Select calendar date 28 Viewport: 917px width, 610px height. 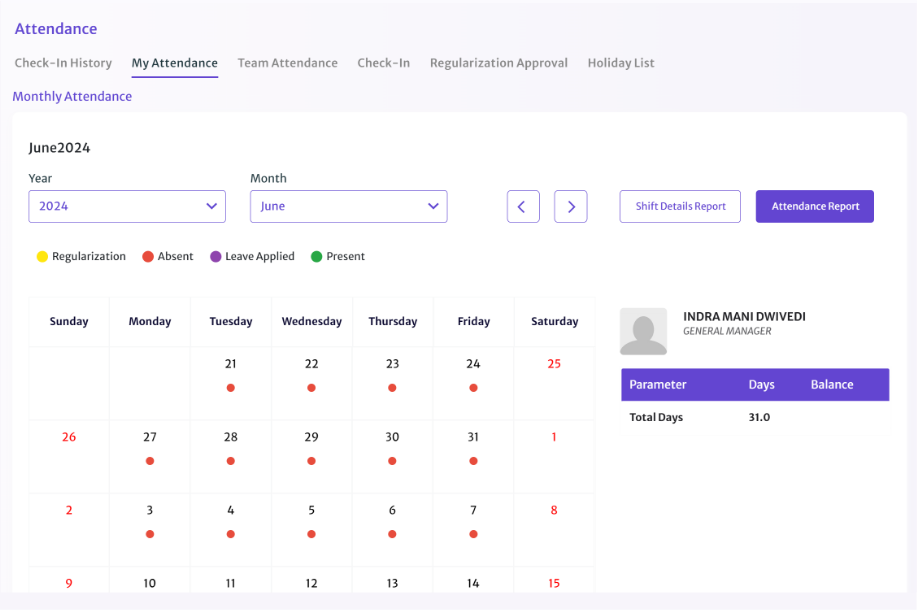click(230, 437)
